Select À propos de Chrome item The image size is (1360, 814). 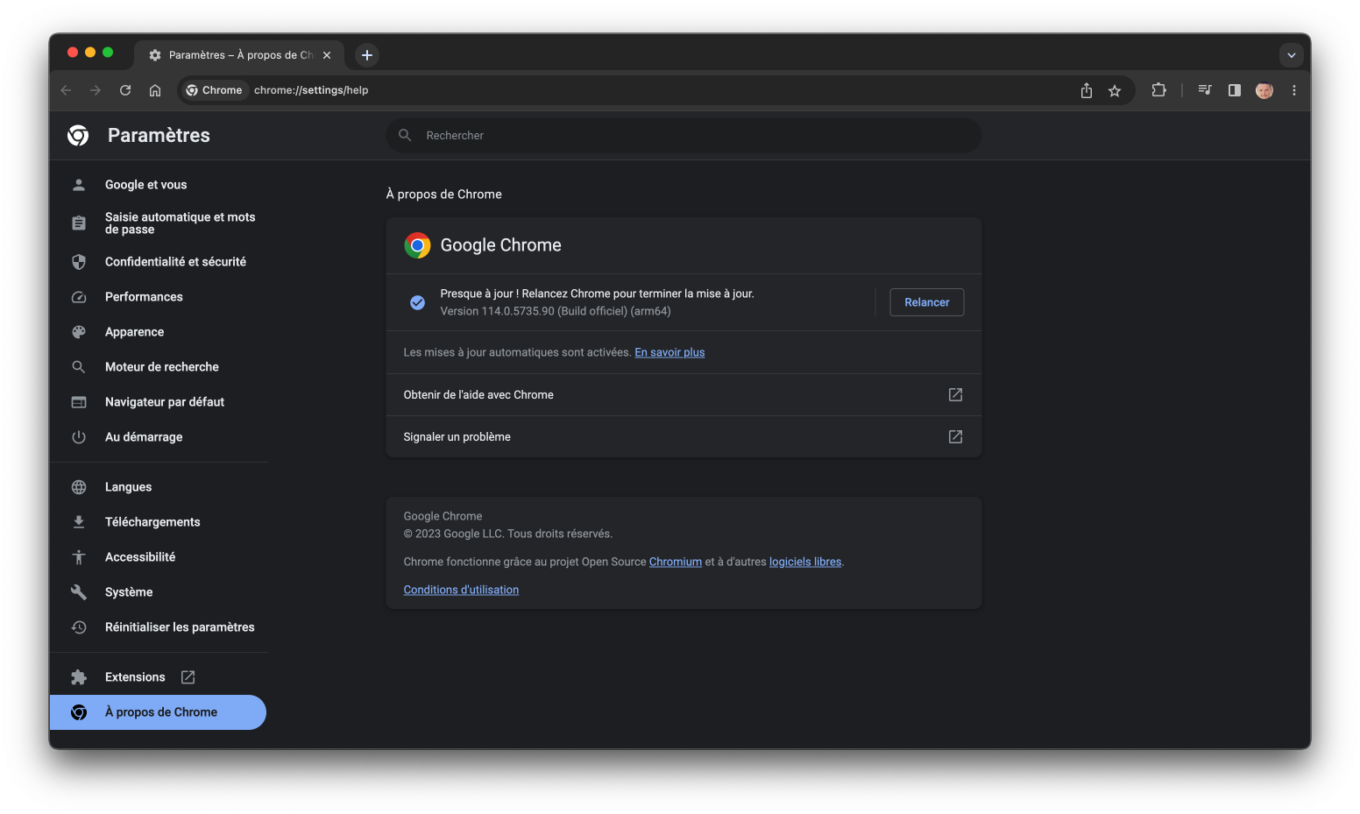tap(158, 712)
